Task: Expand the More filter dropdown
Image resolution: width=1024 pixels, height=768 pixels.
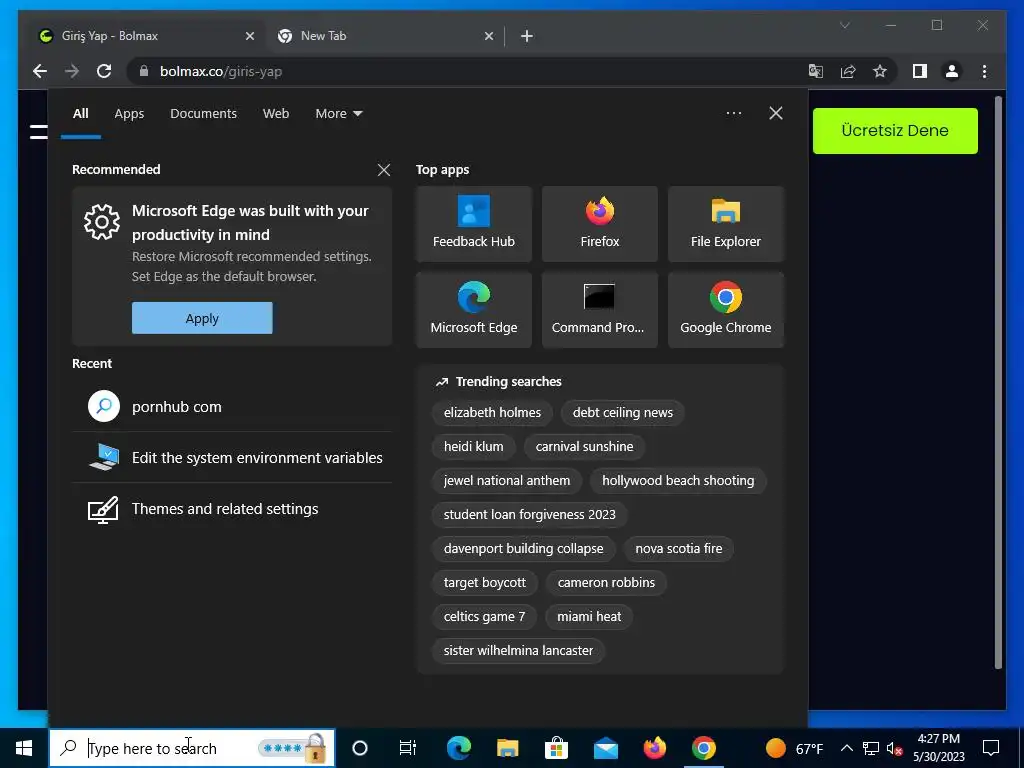Action: (338, 114)
